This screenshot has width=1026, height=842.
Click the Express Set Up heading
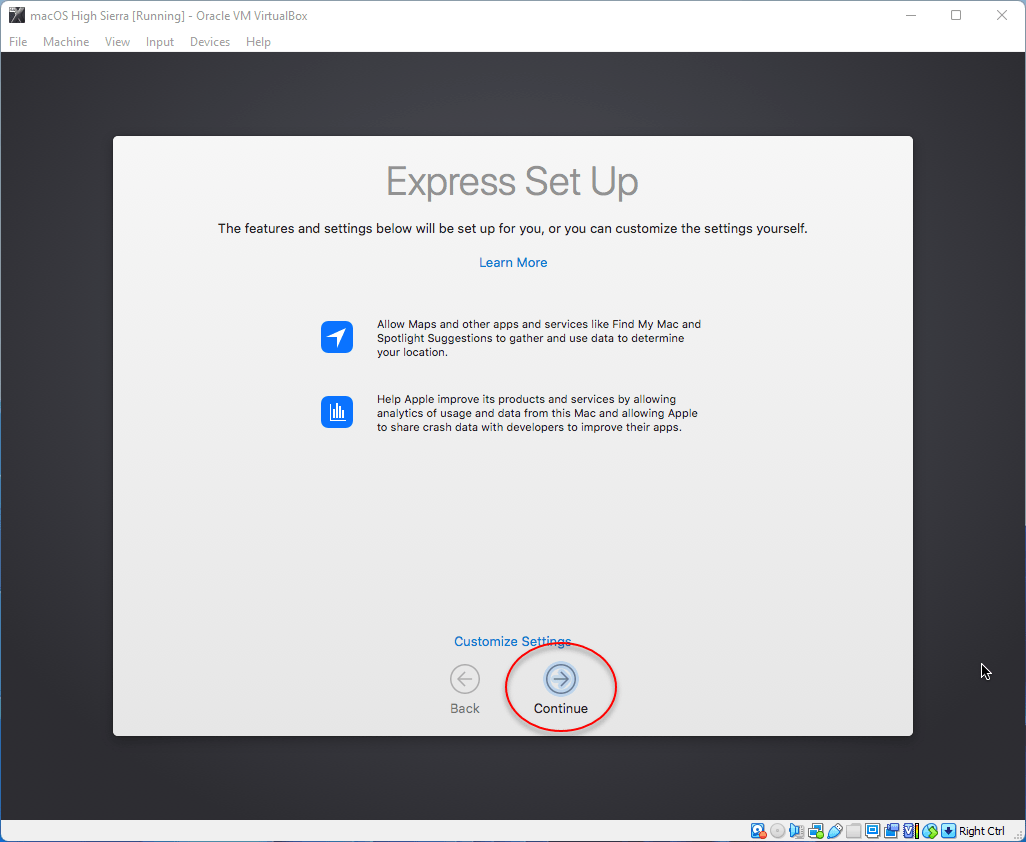click(512, 181)
